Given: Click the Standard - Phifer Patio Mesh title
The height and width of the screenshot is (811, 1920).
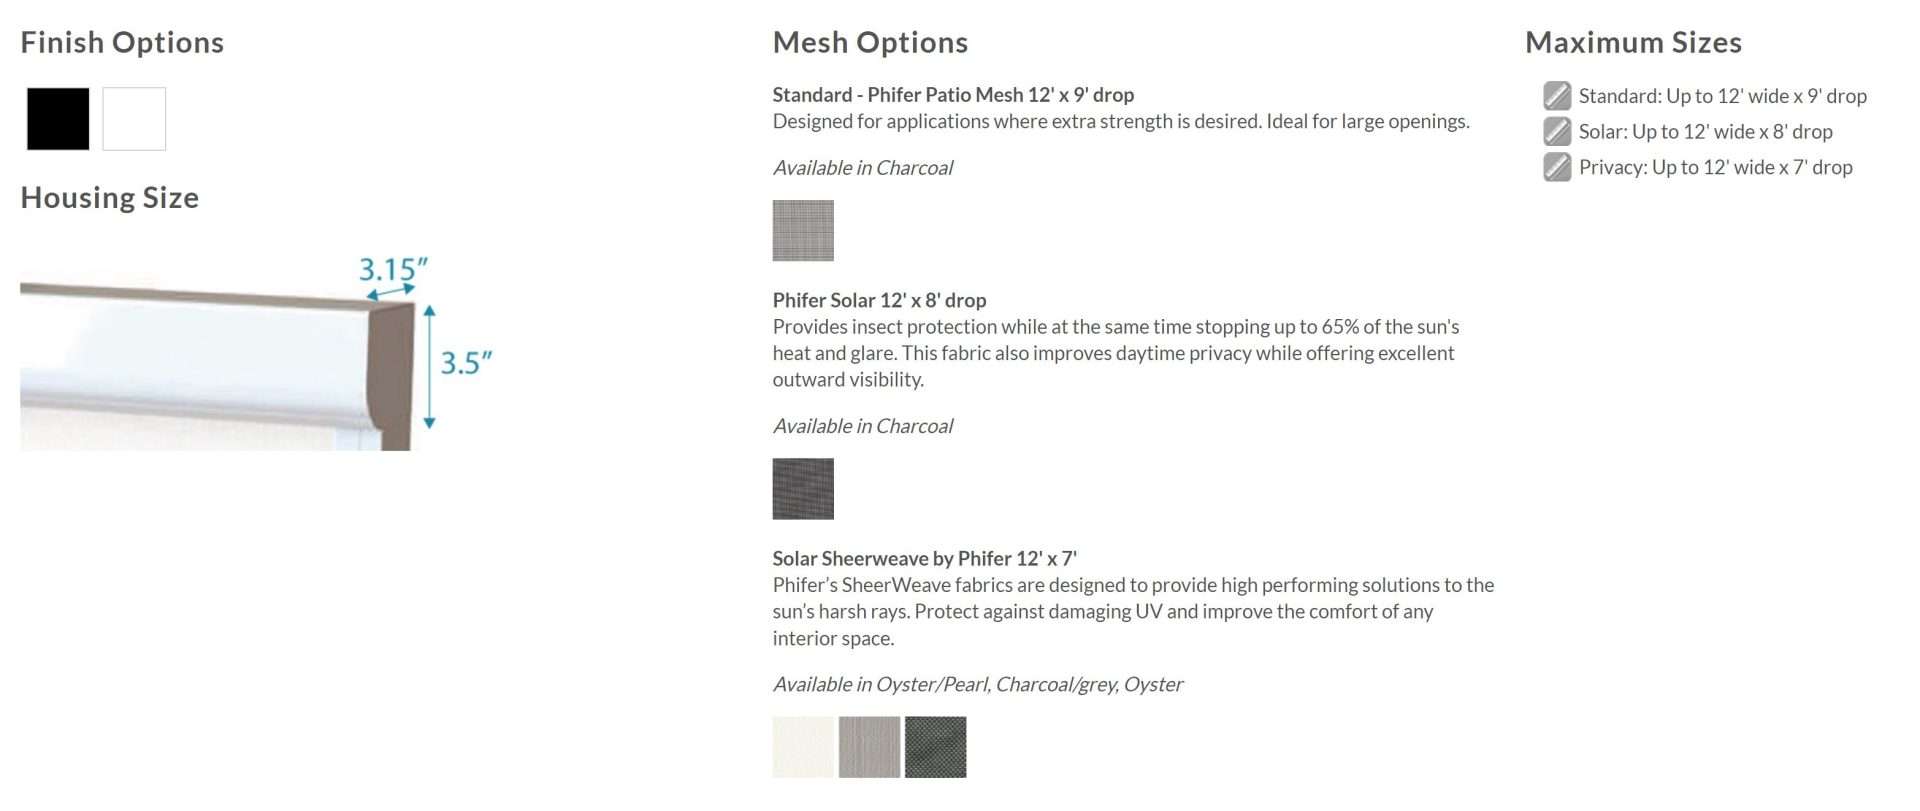Looking at the screenshot, I should point(953,95).
